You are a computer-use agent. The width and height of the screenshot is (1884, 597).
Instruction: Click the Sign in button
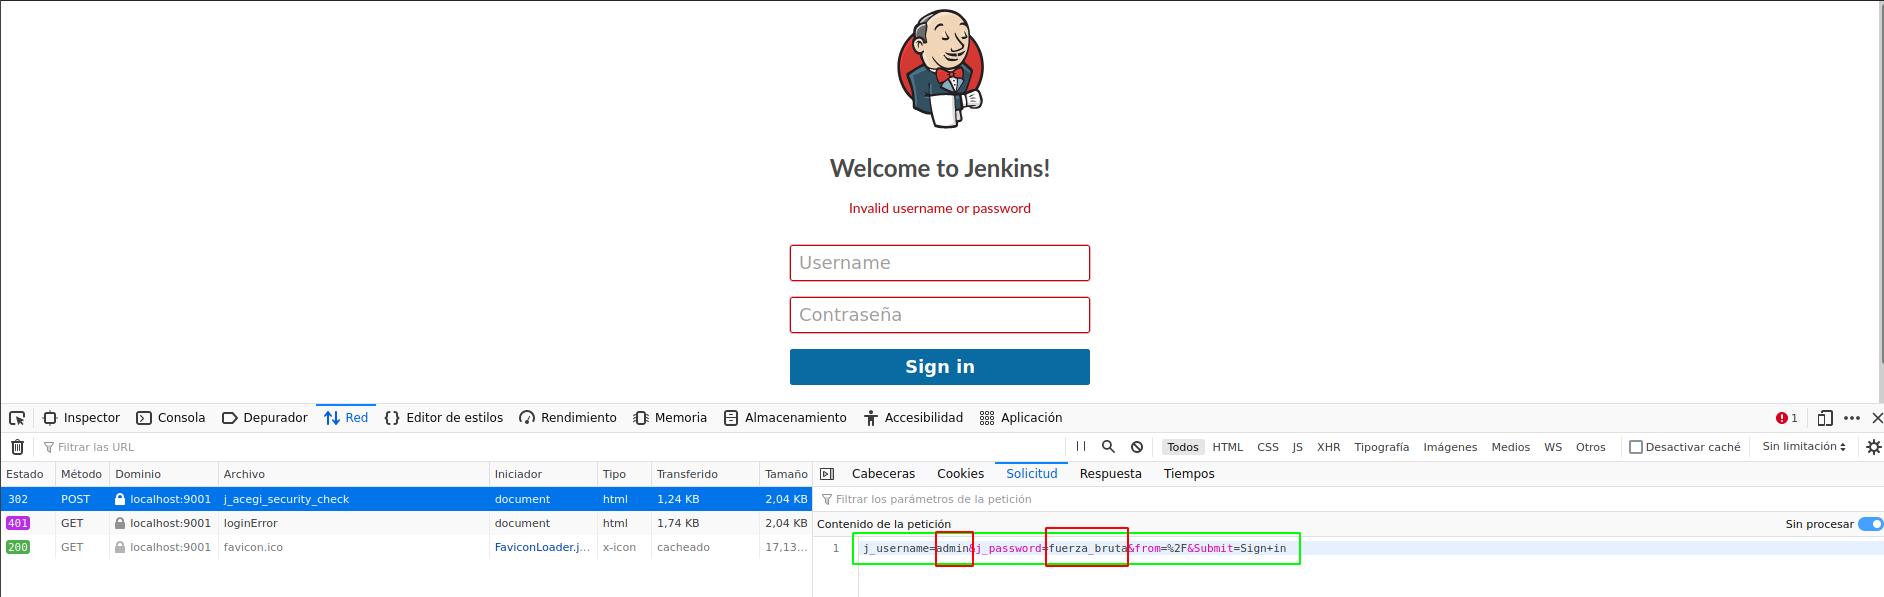pos(940,367)
